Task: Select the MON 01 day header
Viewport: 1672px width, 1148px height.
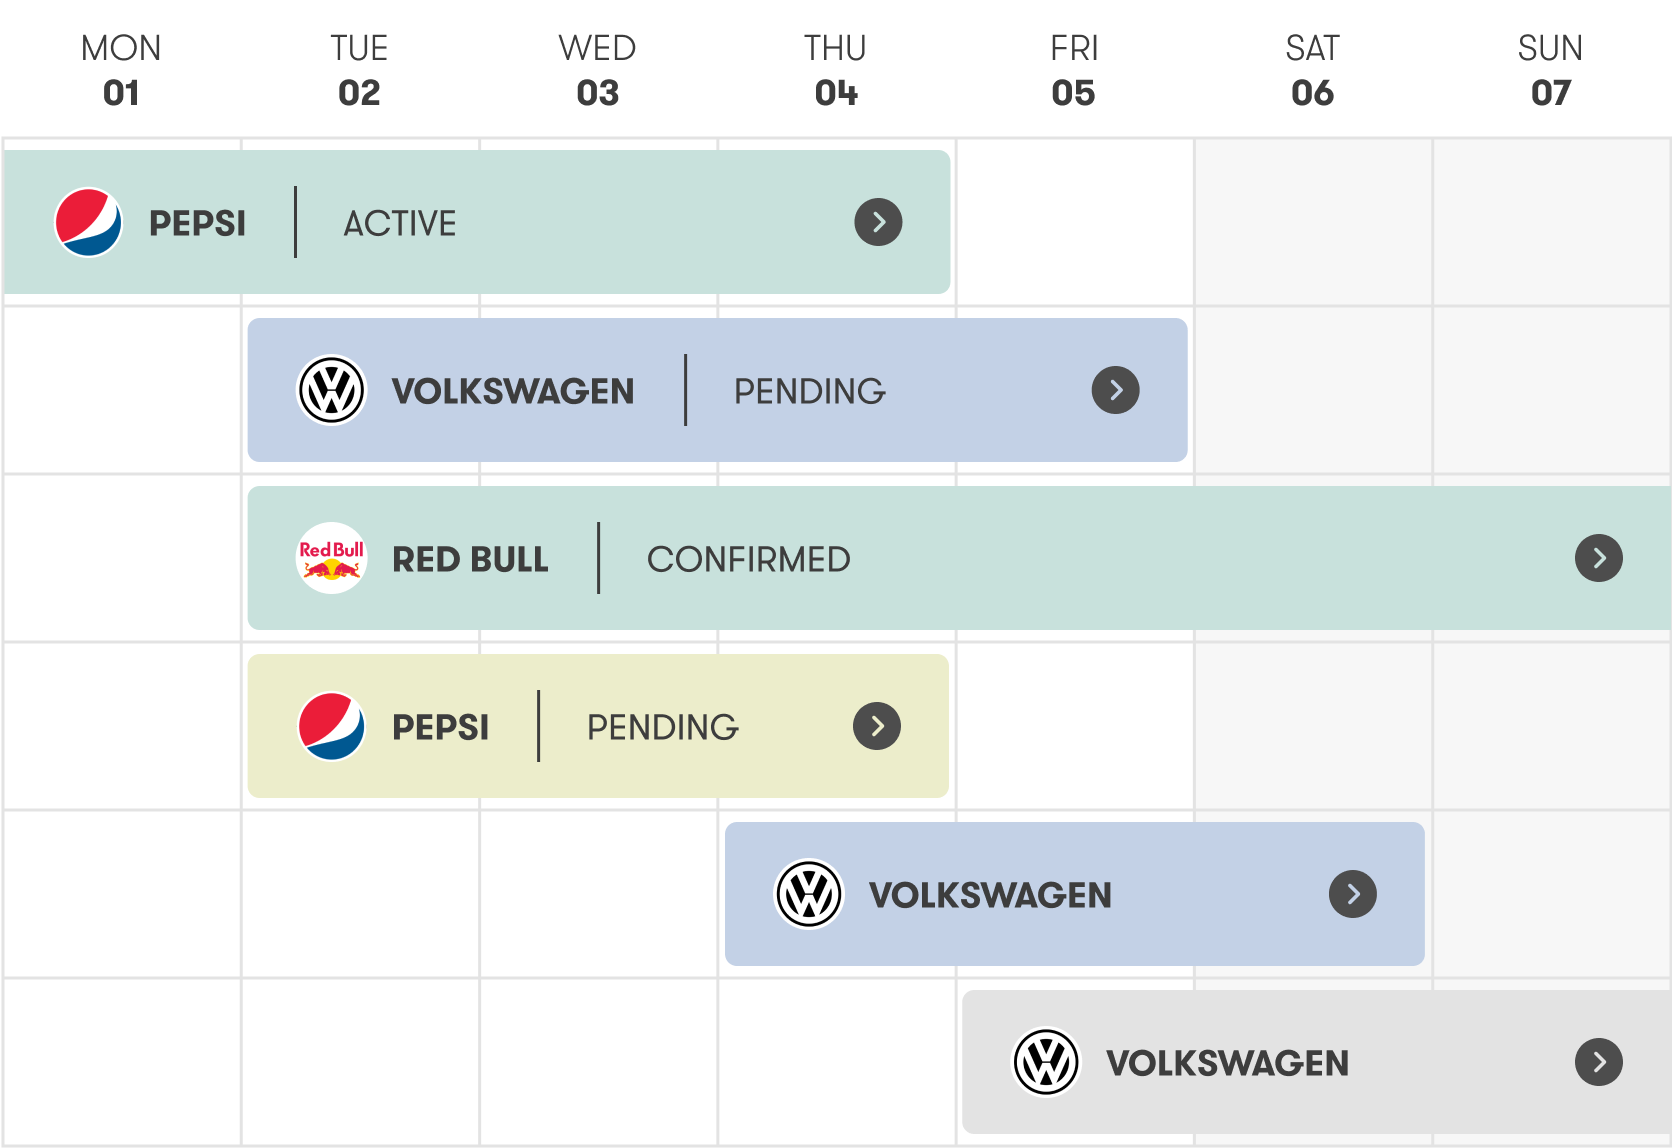Action: pyautogui.click(x=121, y=70)
